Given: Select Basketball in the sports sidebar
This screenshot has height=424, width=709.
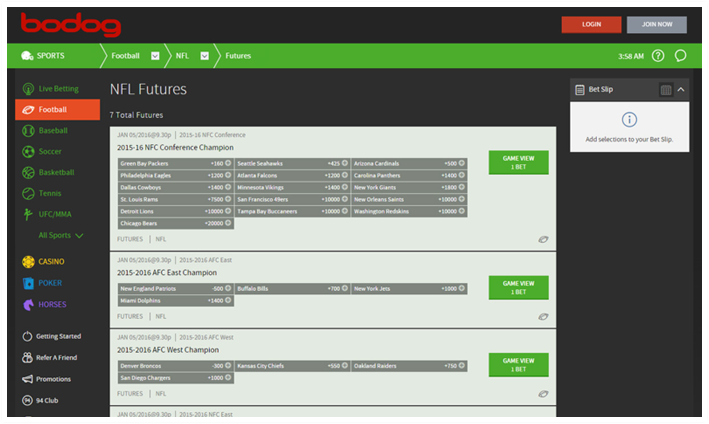Looking at the screenshot, I should 56,173.
